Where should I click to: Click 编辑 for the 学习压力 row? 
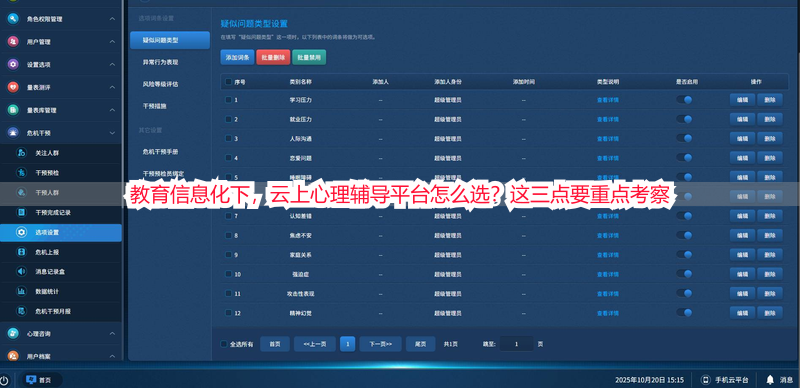click(x=742, y=100)
